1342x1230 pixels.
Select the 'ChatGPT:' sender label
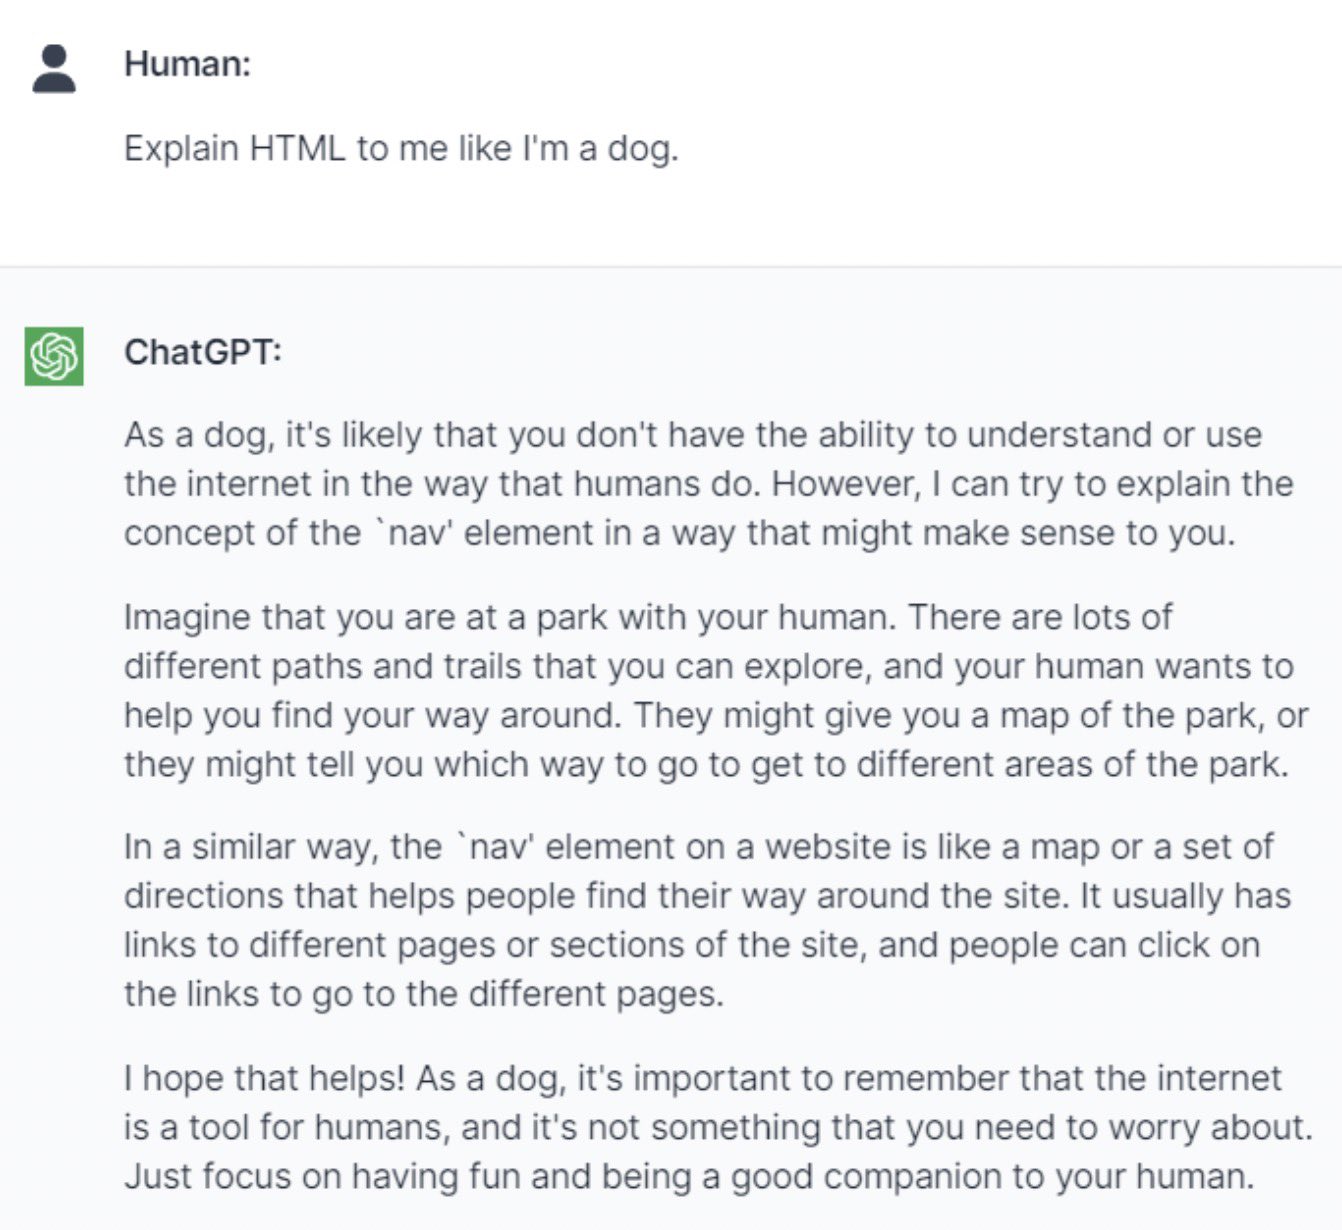[x=203, y=352]
